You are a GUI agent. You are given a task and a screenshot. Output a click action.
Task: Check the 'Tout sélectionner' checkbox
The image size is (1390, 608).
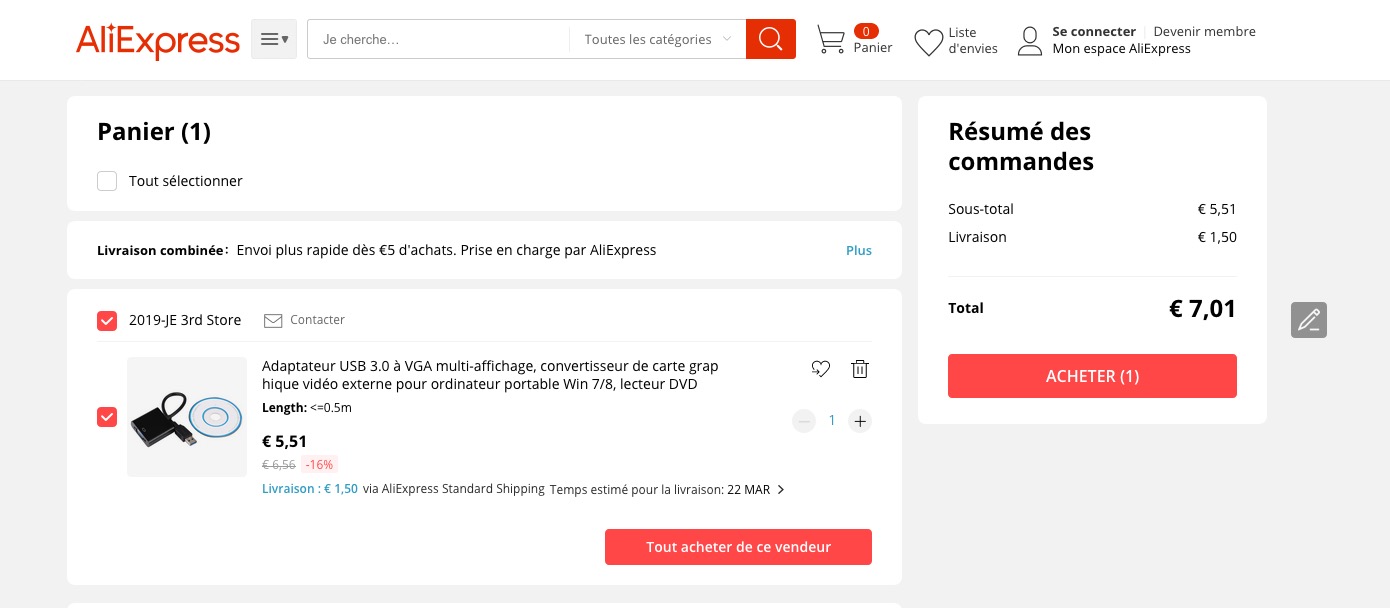click(x=107, y=181)
